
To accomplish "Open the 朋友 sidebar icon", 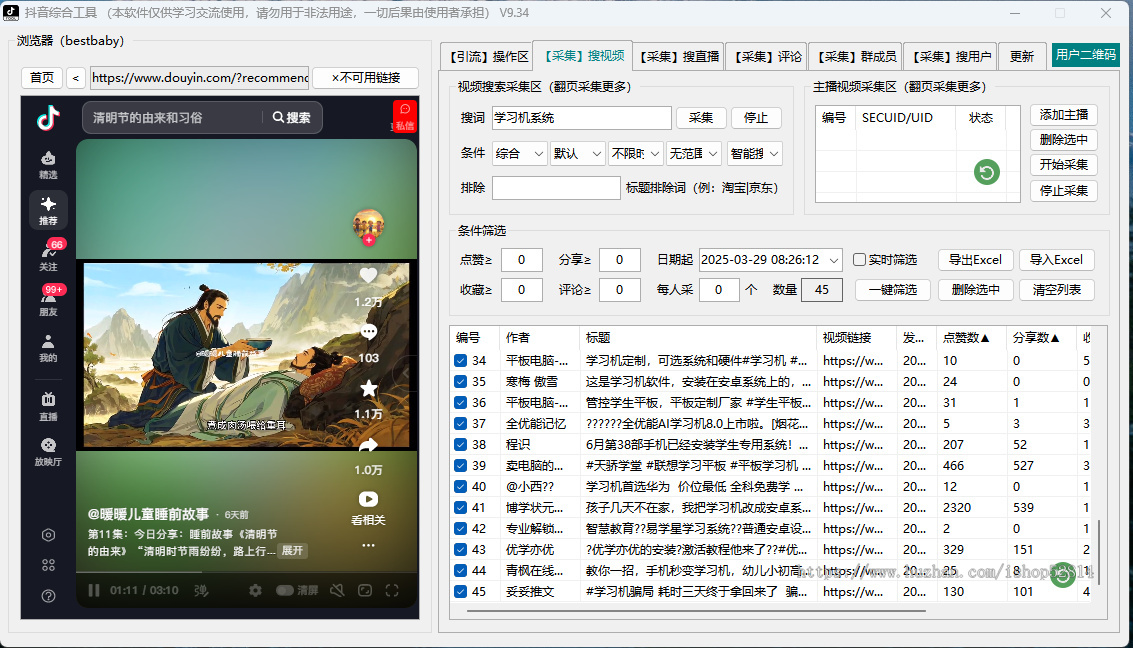I will (x=48, y=301).
